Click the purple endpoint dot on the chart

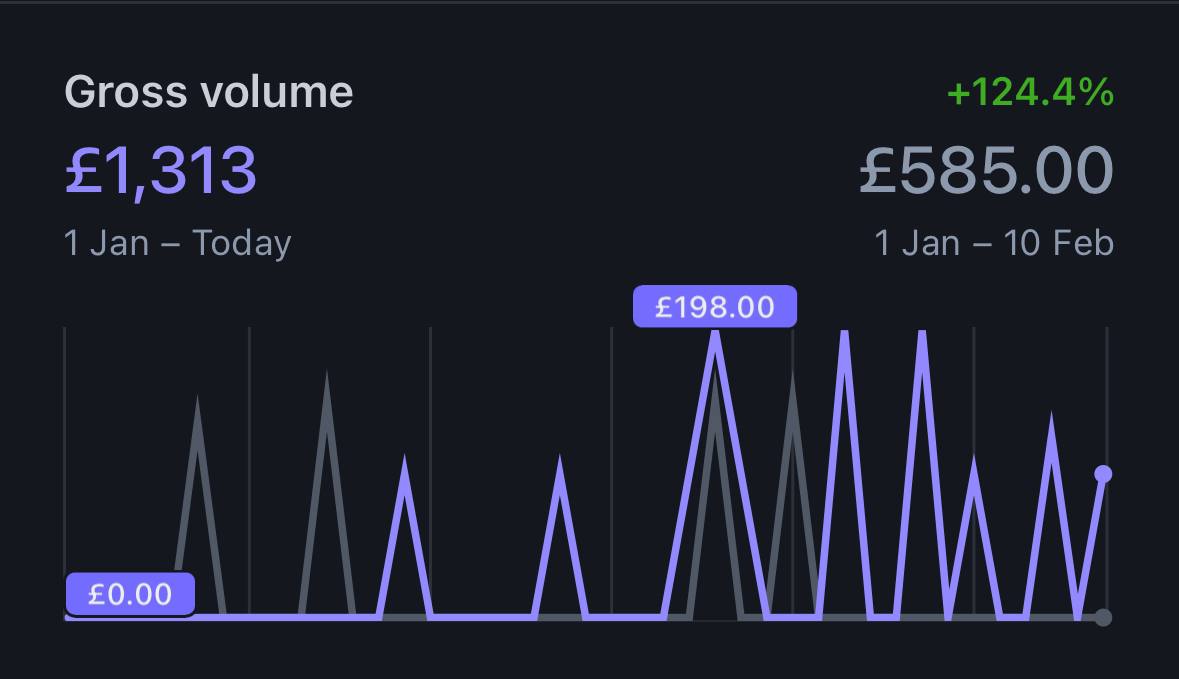click(1103, 474)
